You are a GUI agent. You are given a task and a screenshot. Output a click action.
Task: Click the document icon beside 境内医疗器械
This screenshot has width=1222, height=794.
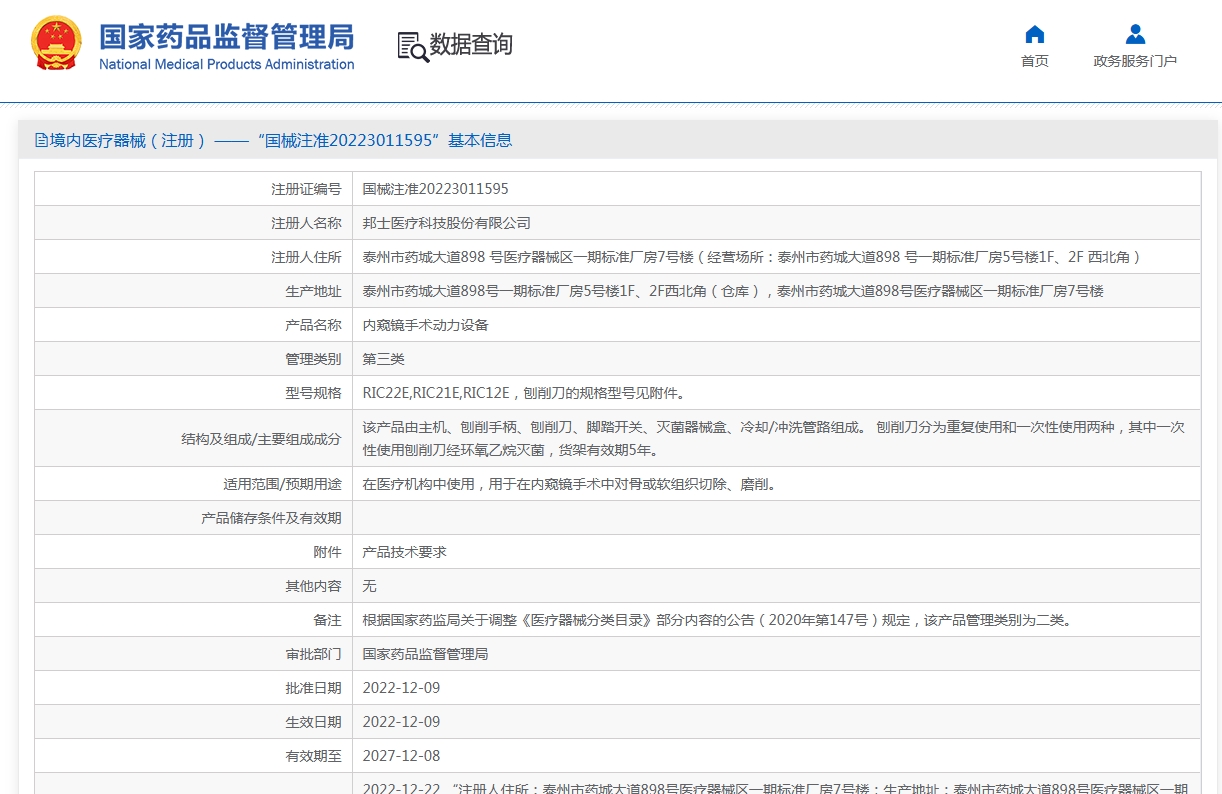point(41,140)
